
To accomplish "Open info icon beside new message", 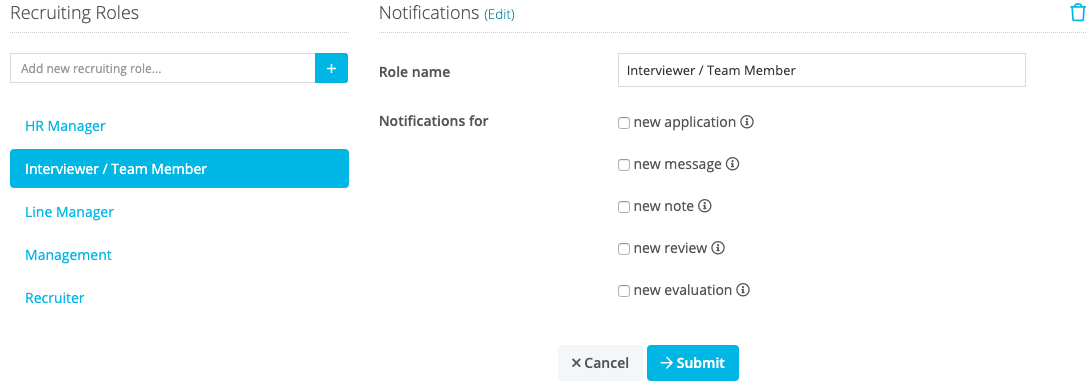I will click(732, 165).
